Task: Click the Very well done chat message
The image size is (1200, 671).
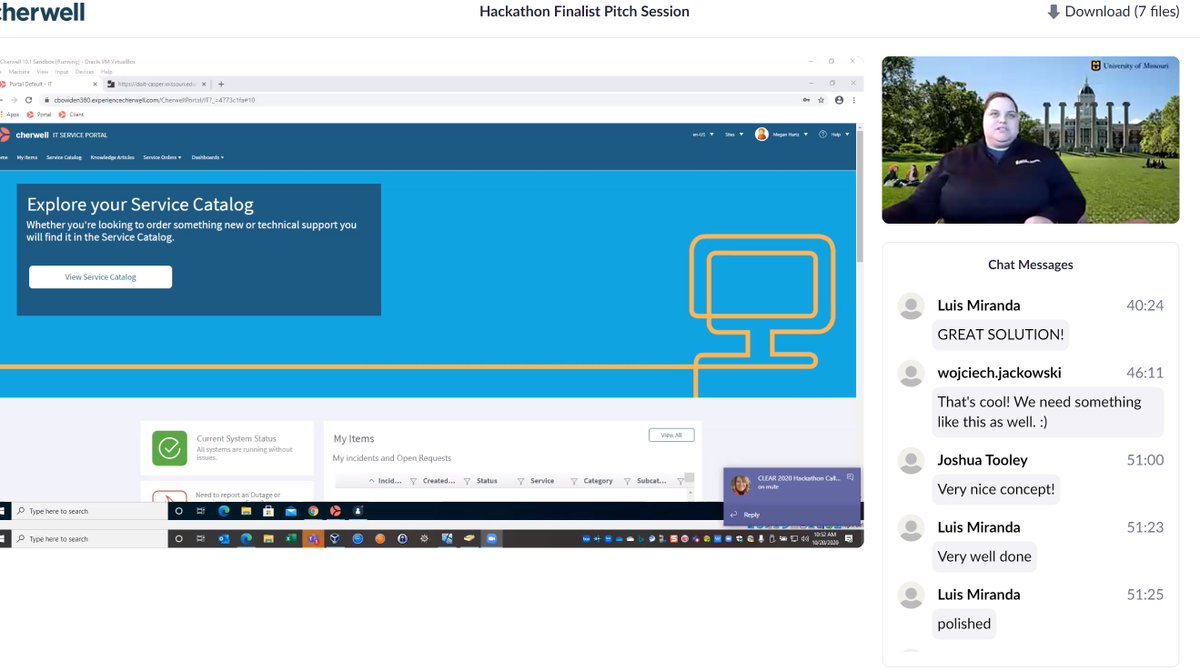Action: coord(984,556)
